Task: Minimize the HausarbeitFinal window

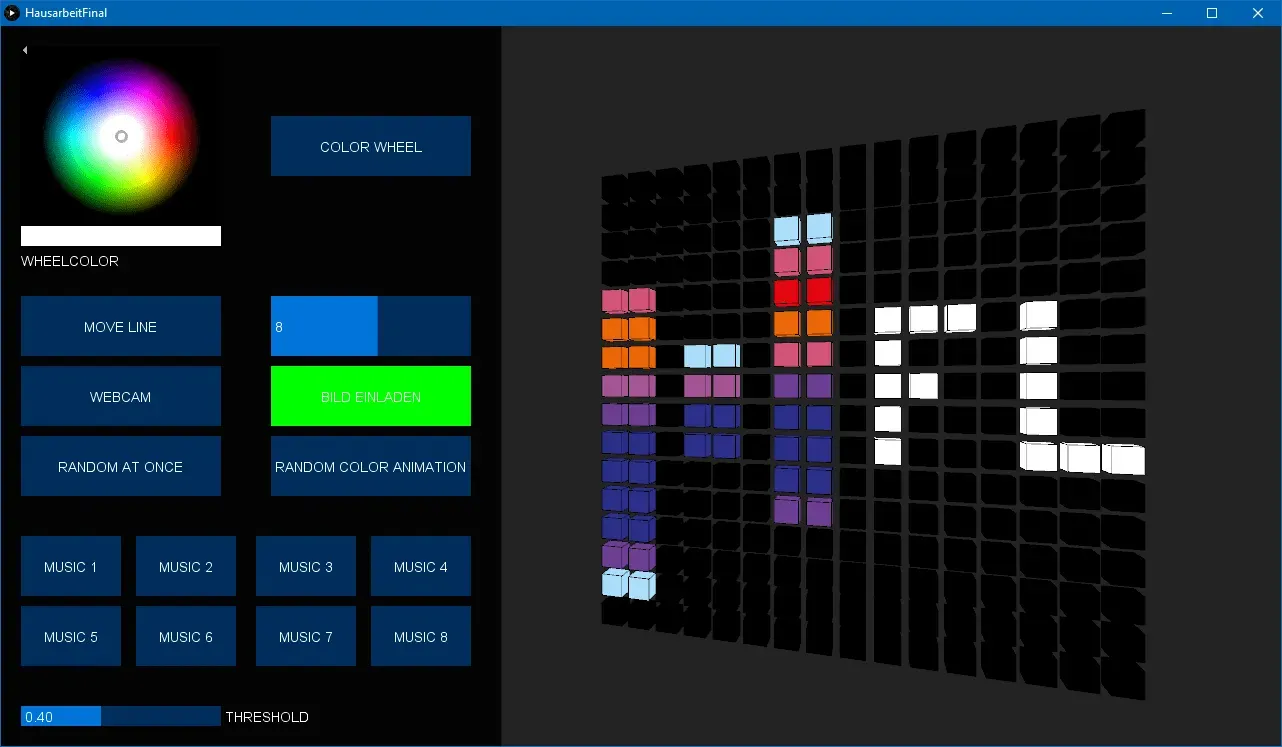Action: tap(1167, 13)
